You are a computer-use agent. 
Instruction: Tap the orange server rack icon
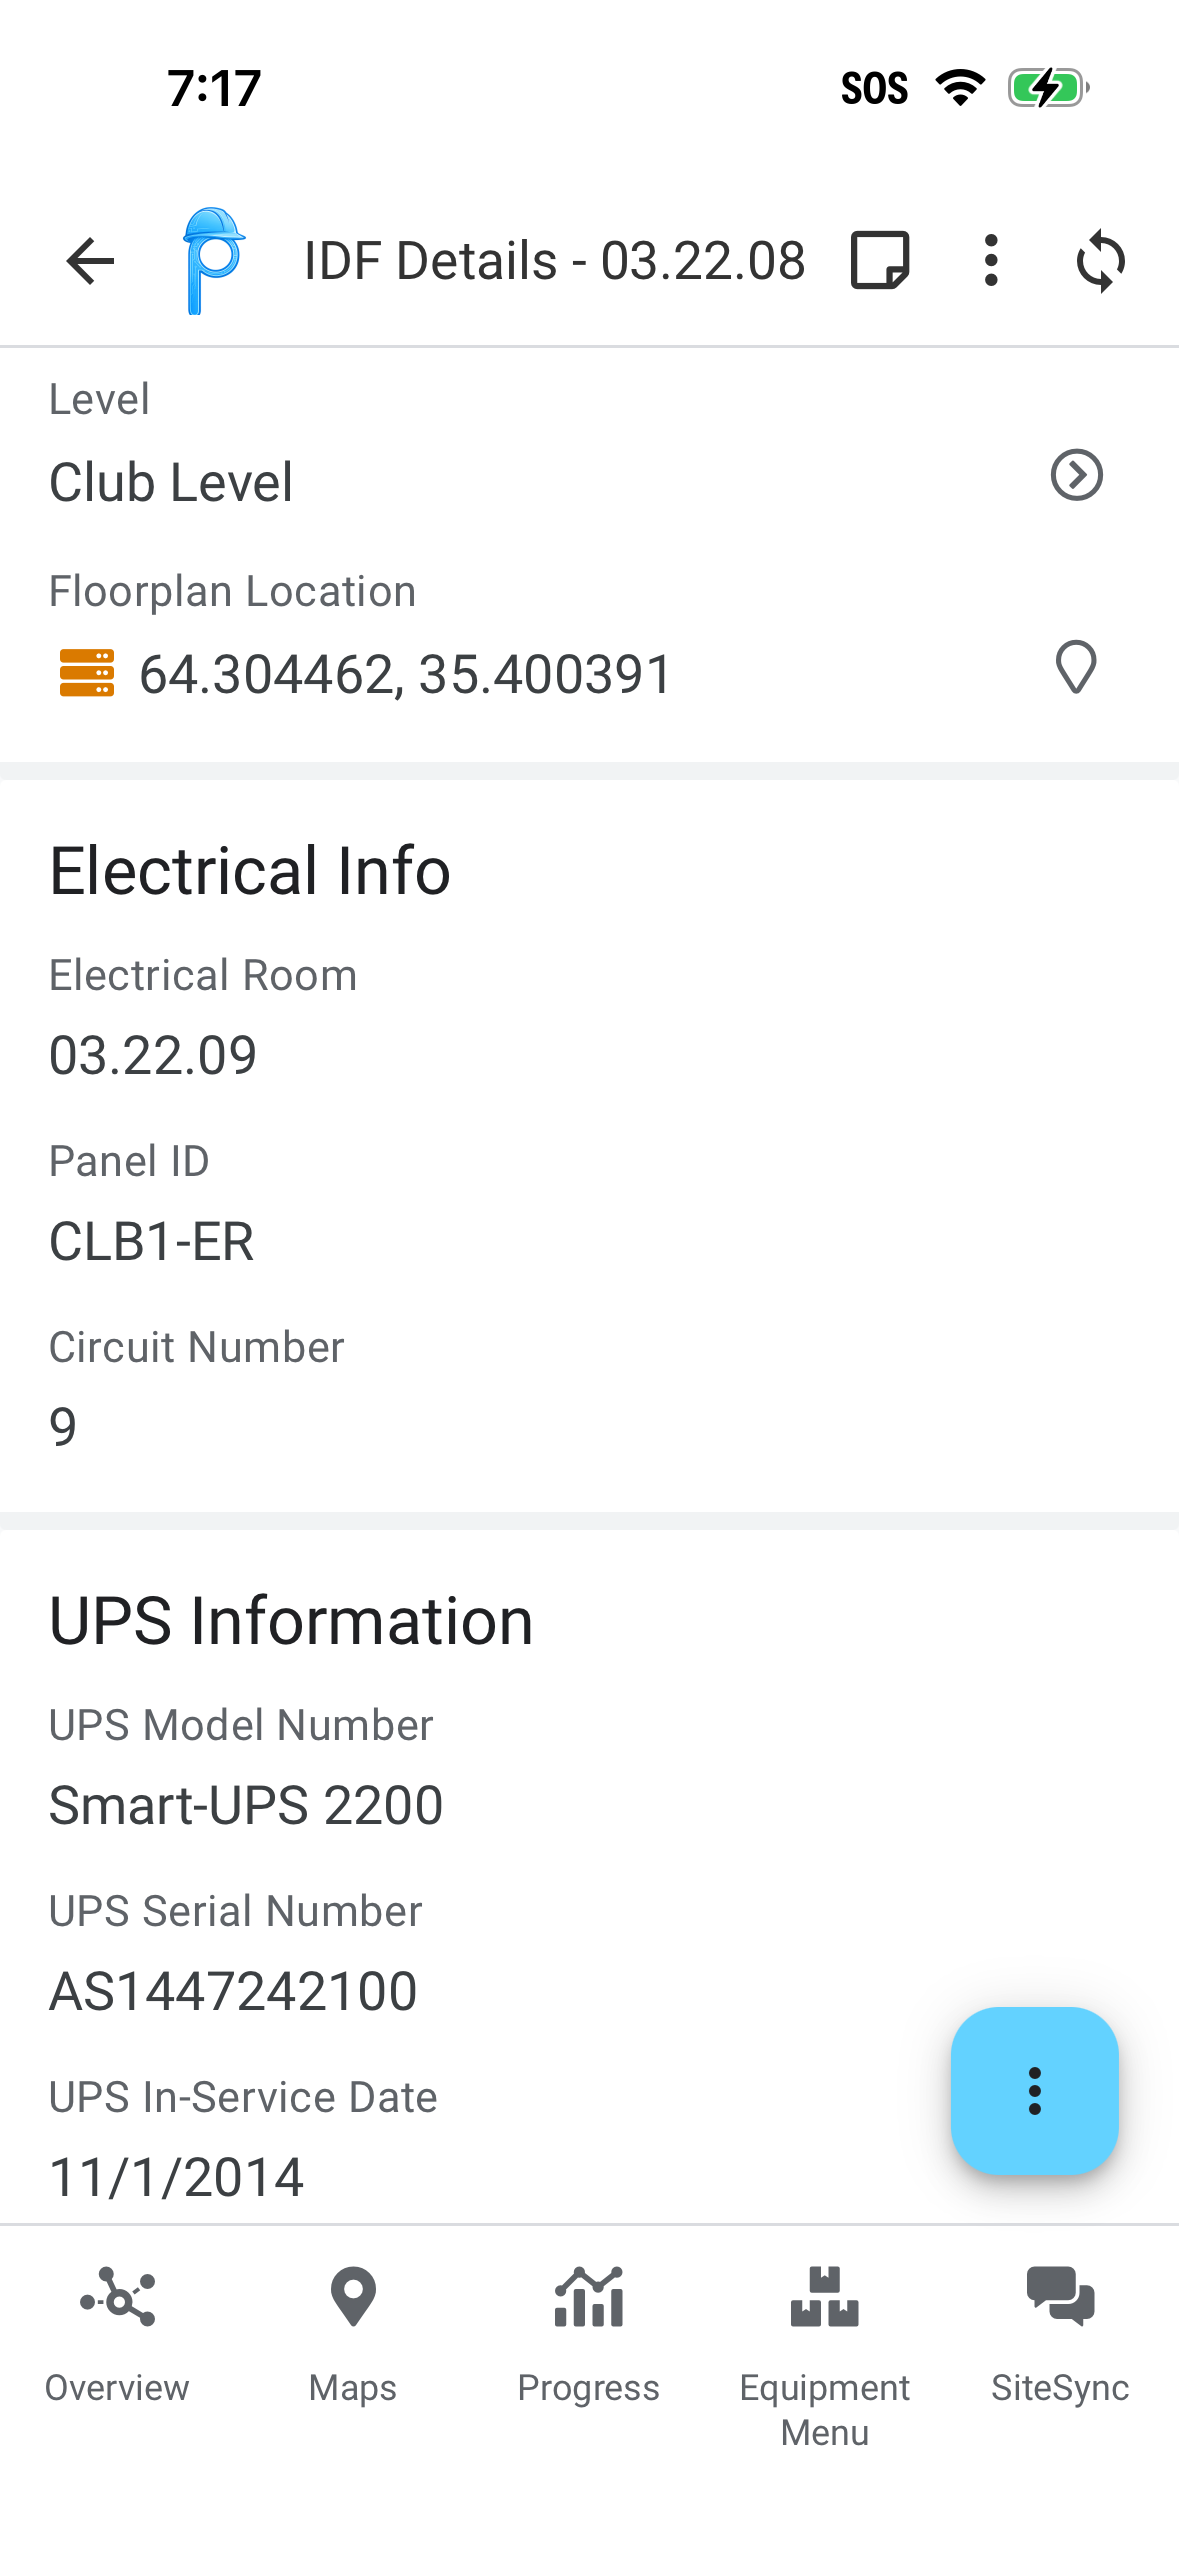pyautogui.click(x=87, y=673)
